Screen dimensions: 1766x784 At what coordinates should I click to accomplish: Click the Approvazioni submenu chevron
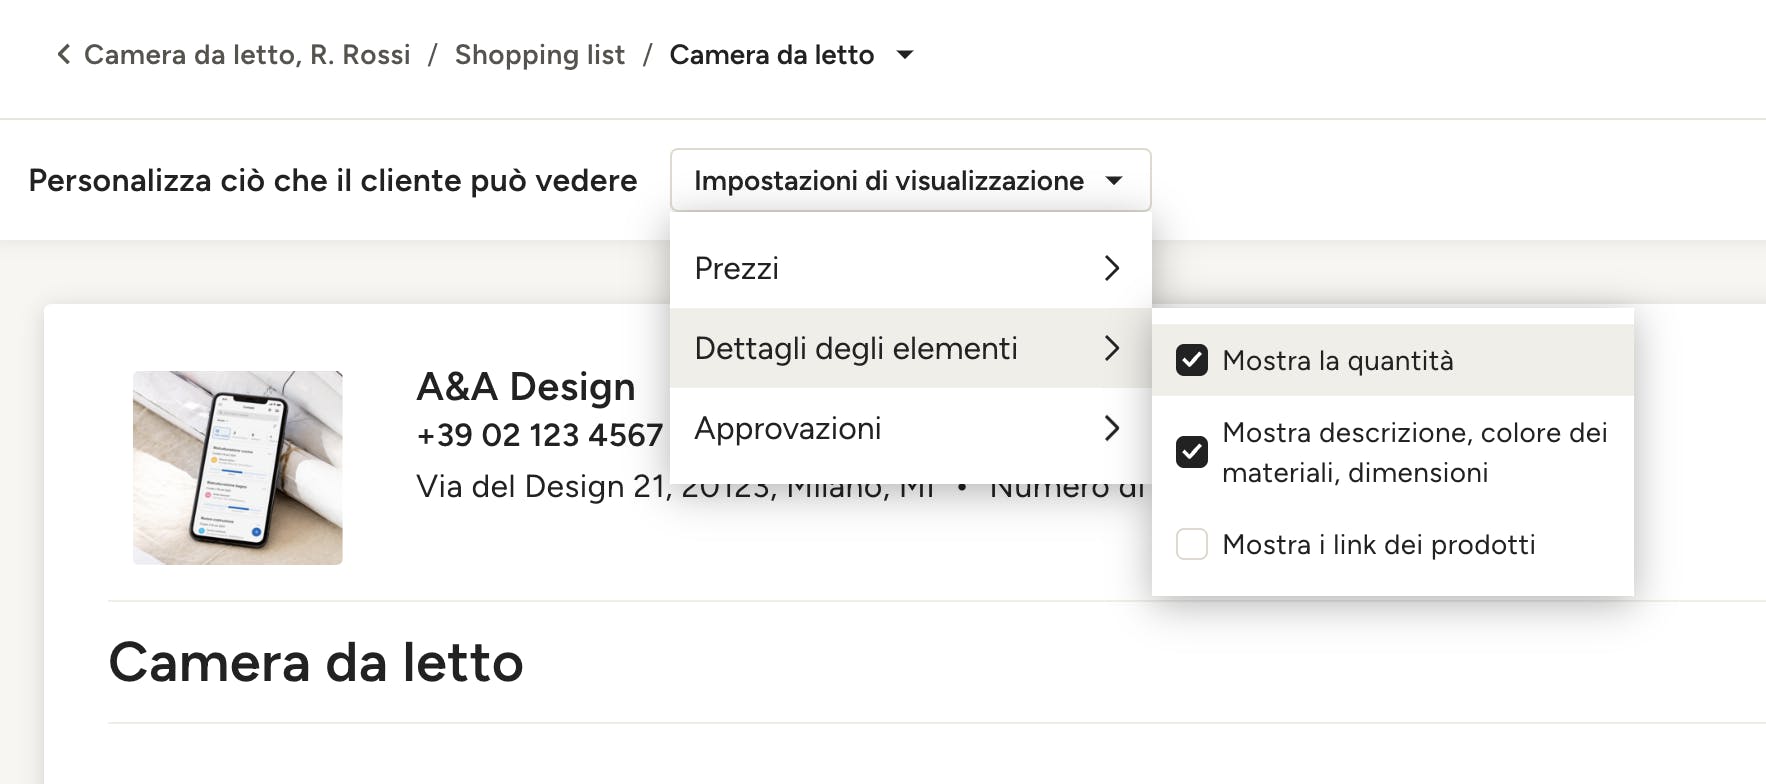[x=1111, y=428]
